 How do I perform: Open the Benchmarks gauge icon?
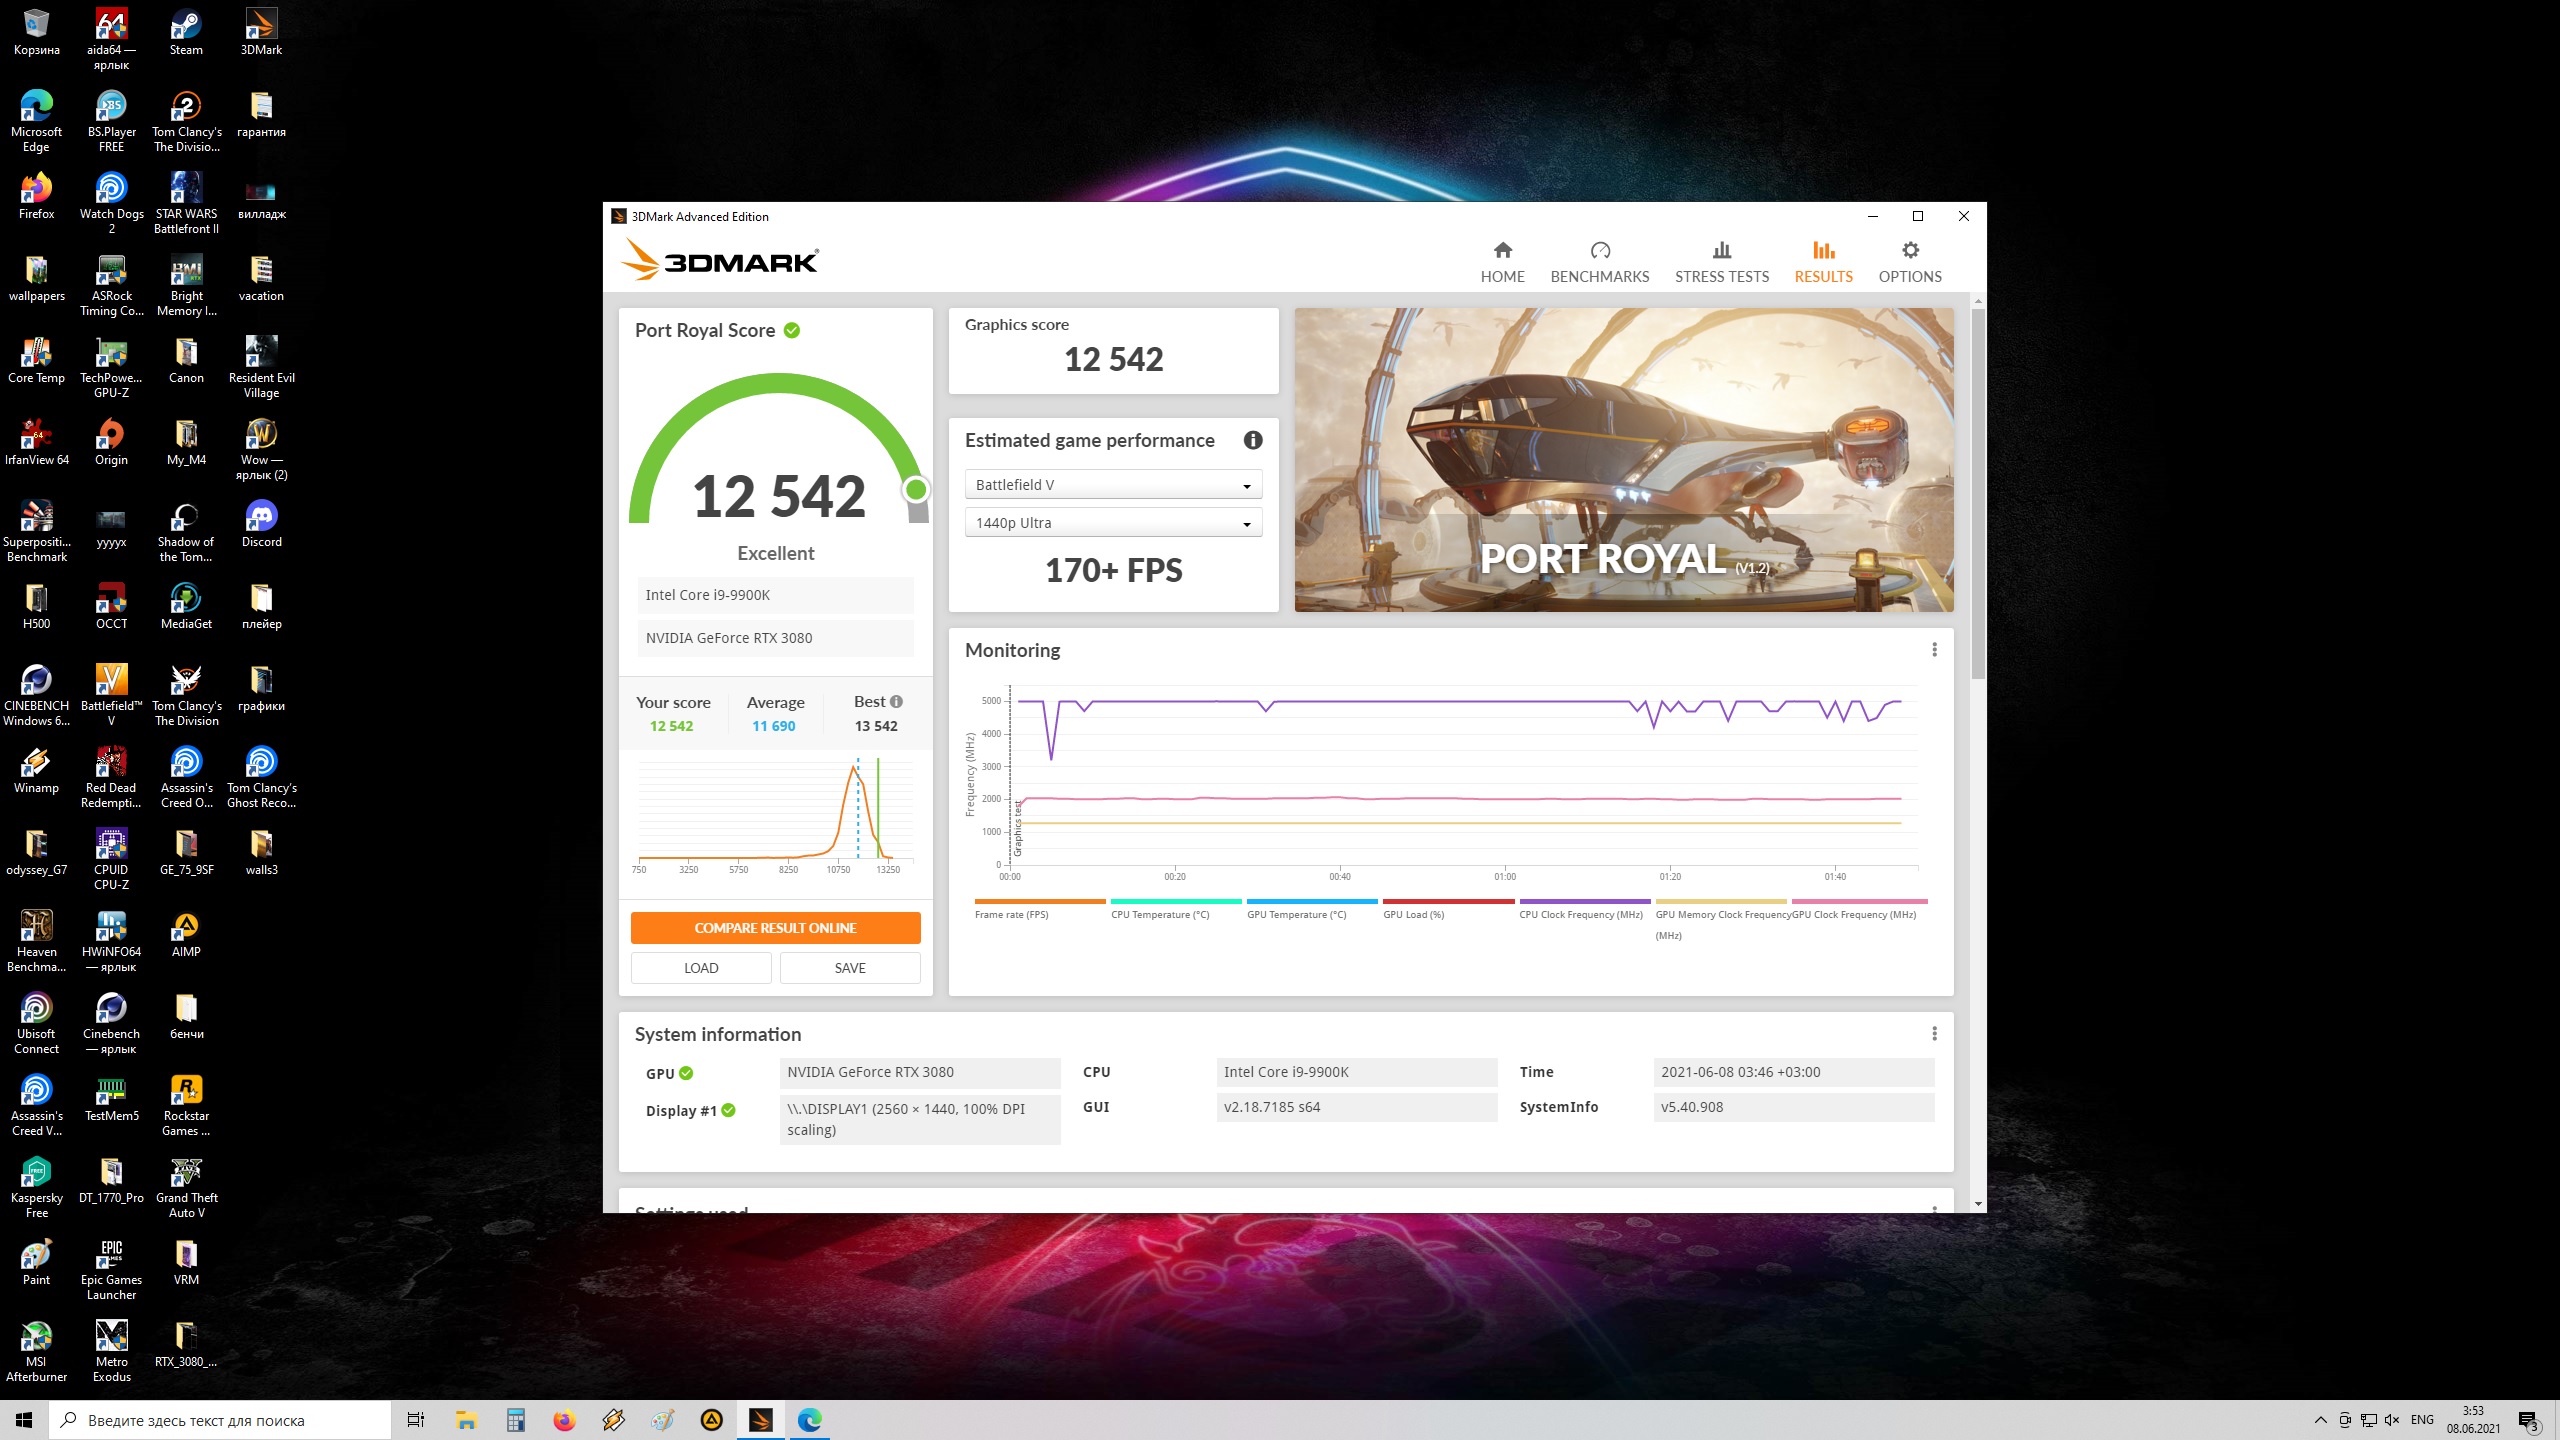(1599, 251)
